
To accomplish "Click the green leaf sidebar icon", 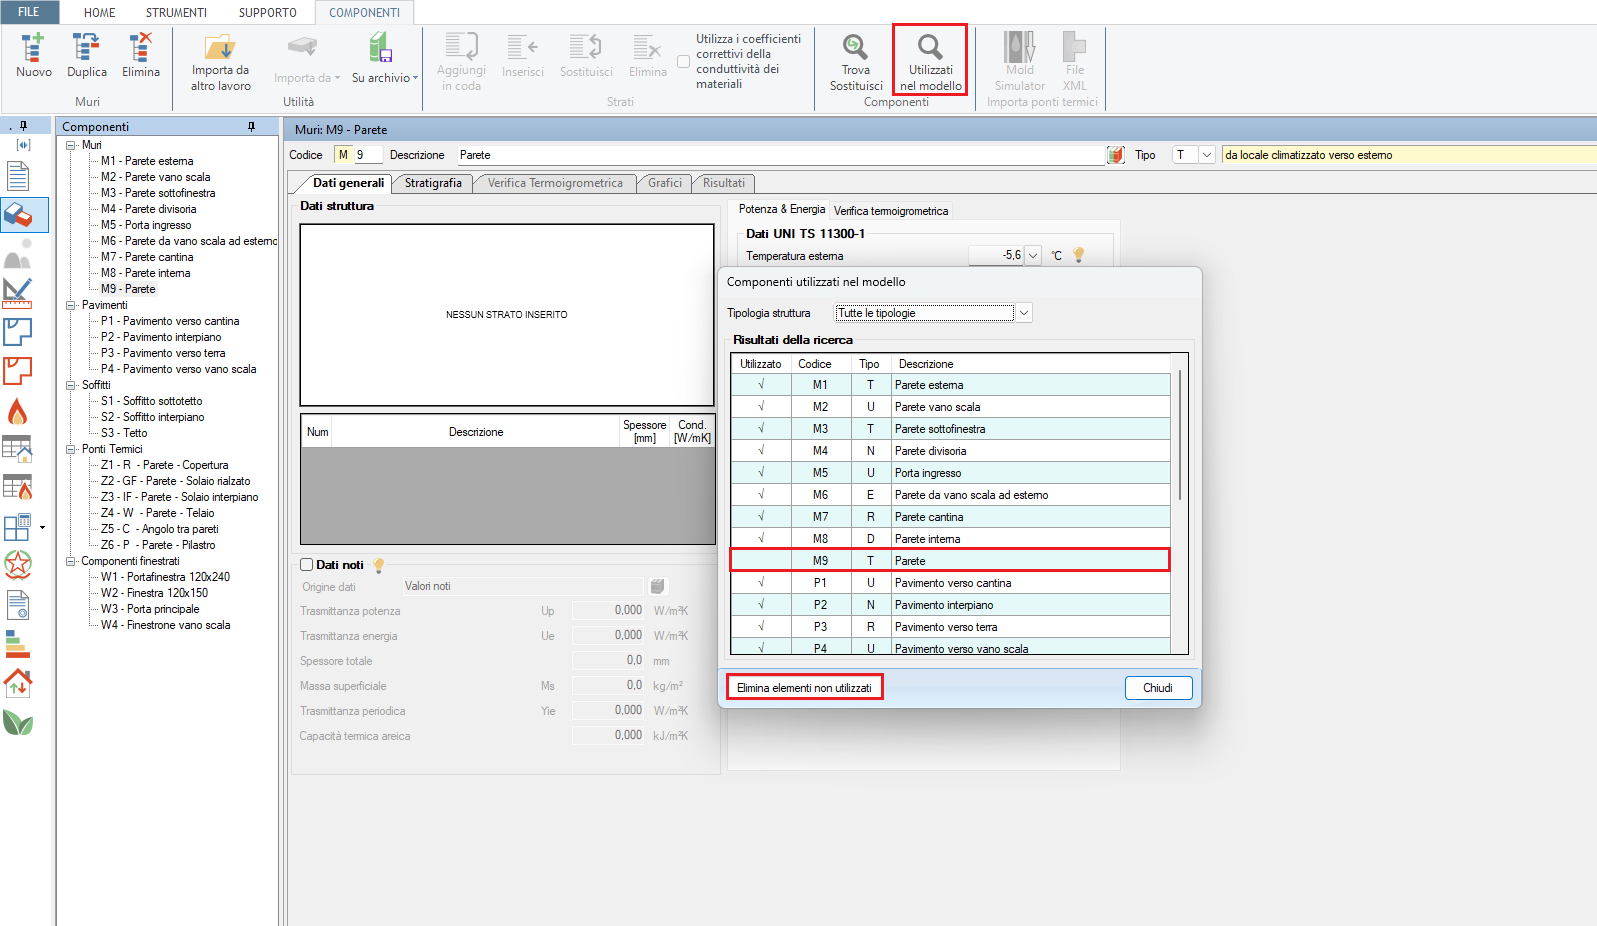I will pos(18,722).
